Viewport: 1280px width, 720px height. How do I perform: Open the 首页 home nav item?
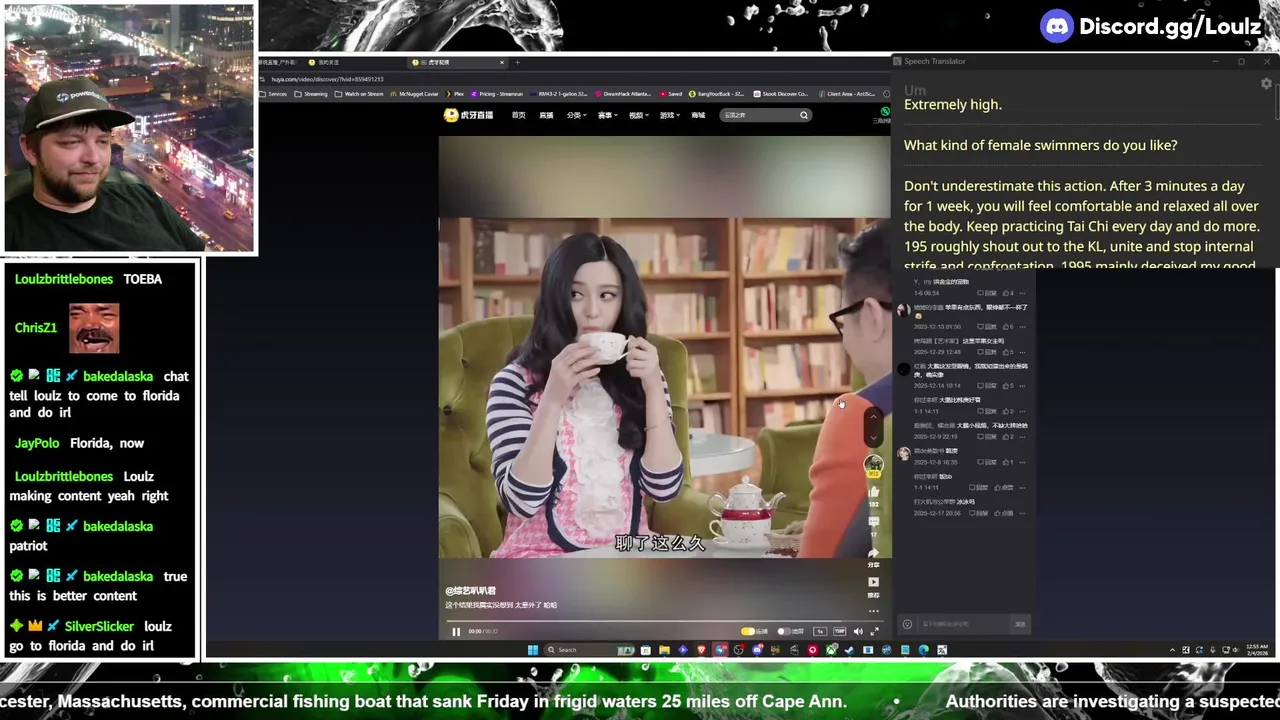point(518,115)
